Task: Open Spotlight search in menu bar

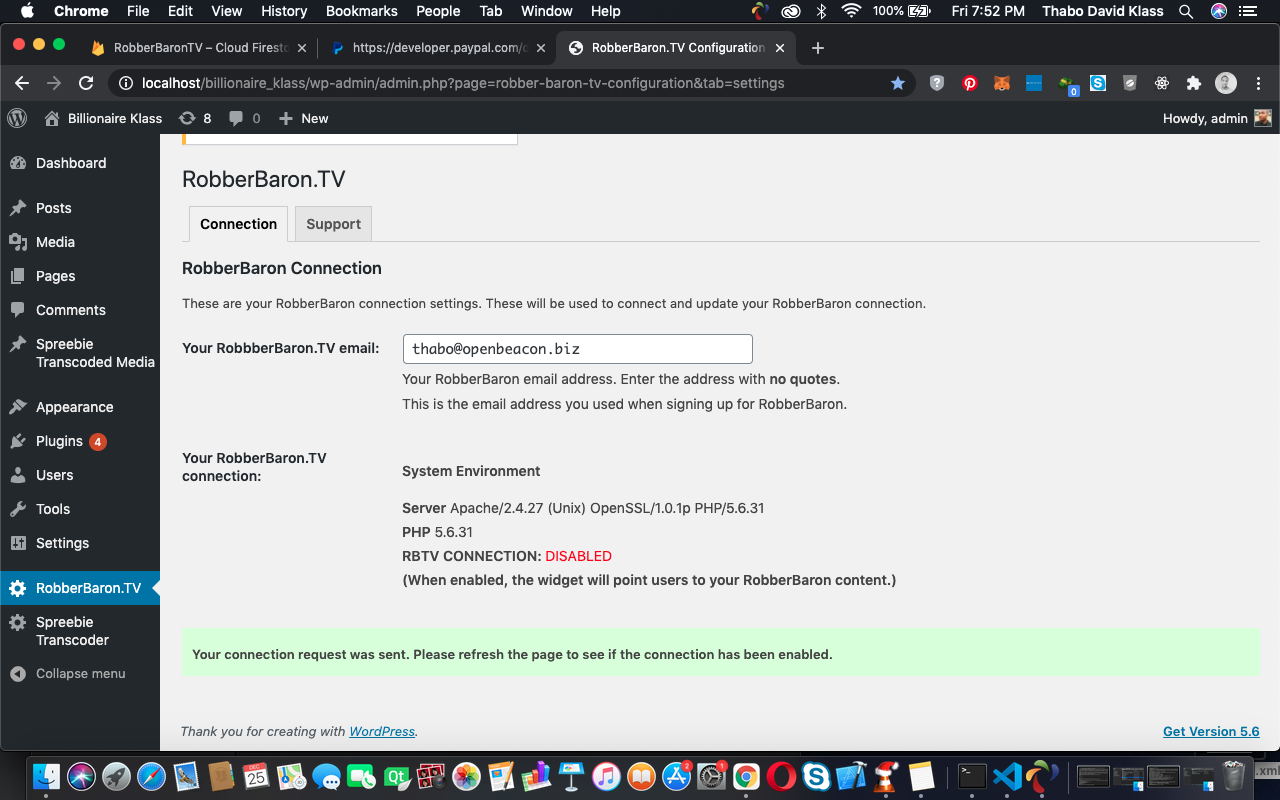Action: 1185,11
